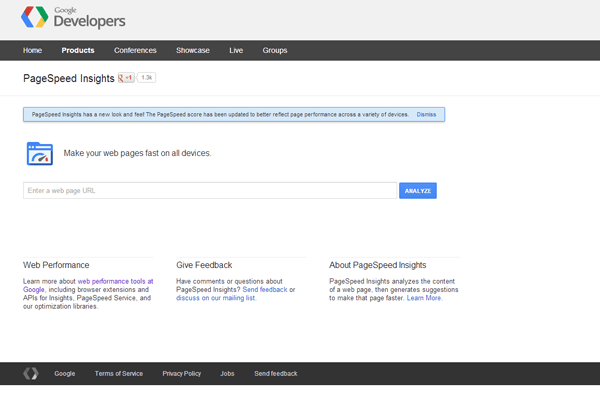The image size is (600, 400).
Task: Click the ANALYZE button
Action: 418,191
